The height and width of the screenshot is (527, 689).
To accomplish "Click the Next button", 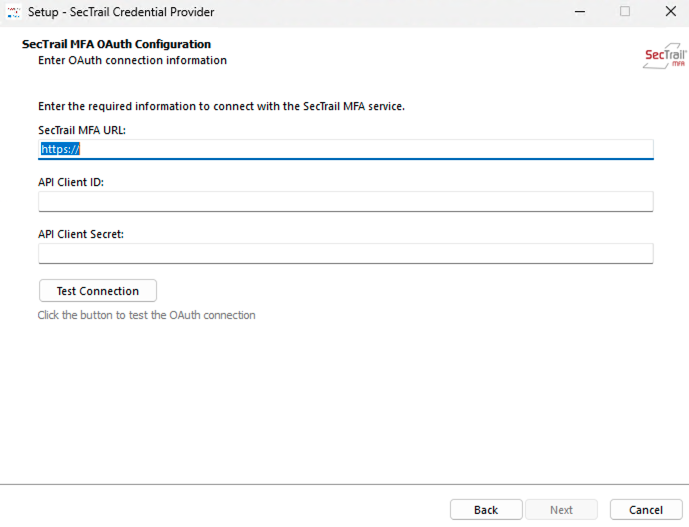I will [x=562, y=510].
